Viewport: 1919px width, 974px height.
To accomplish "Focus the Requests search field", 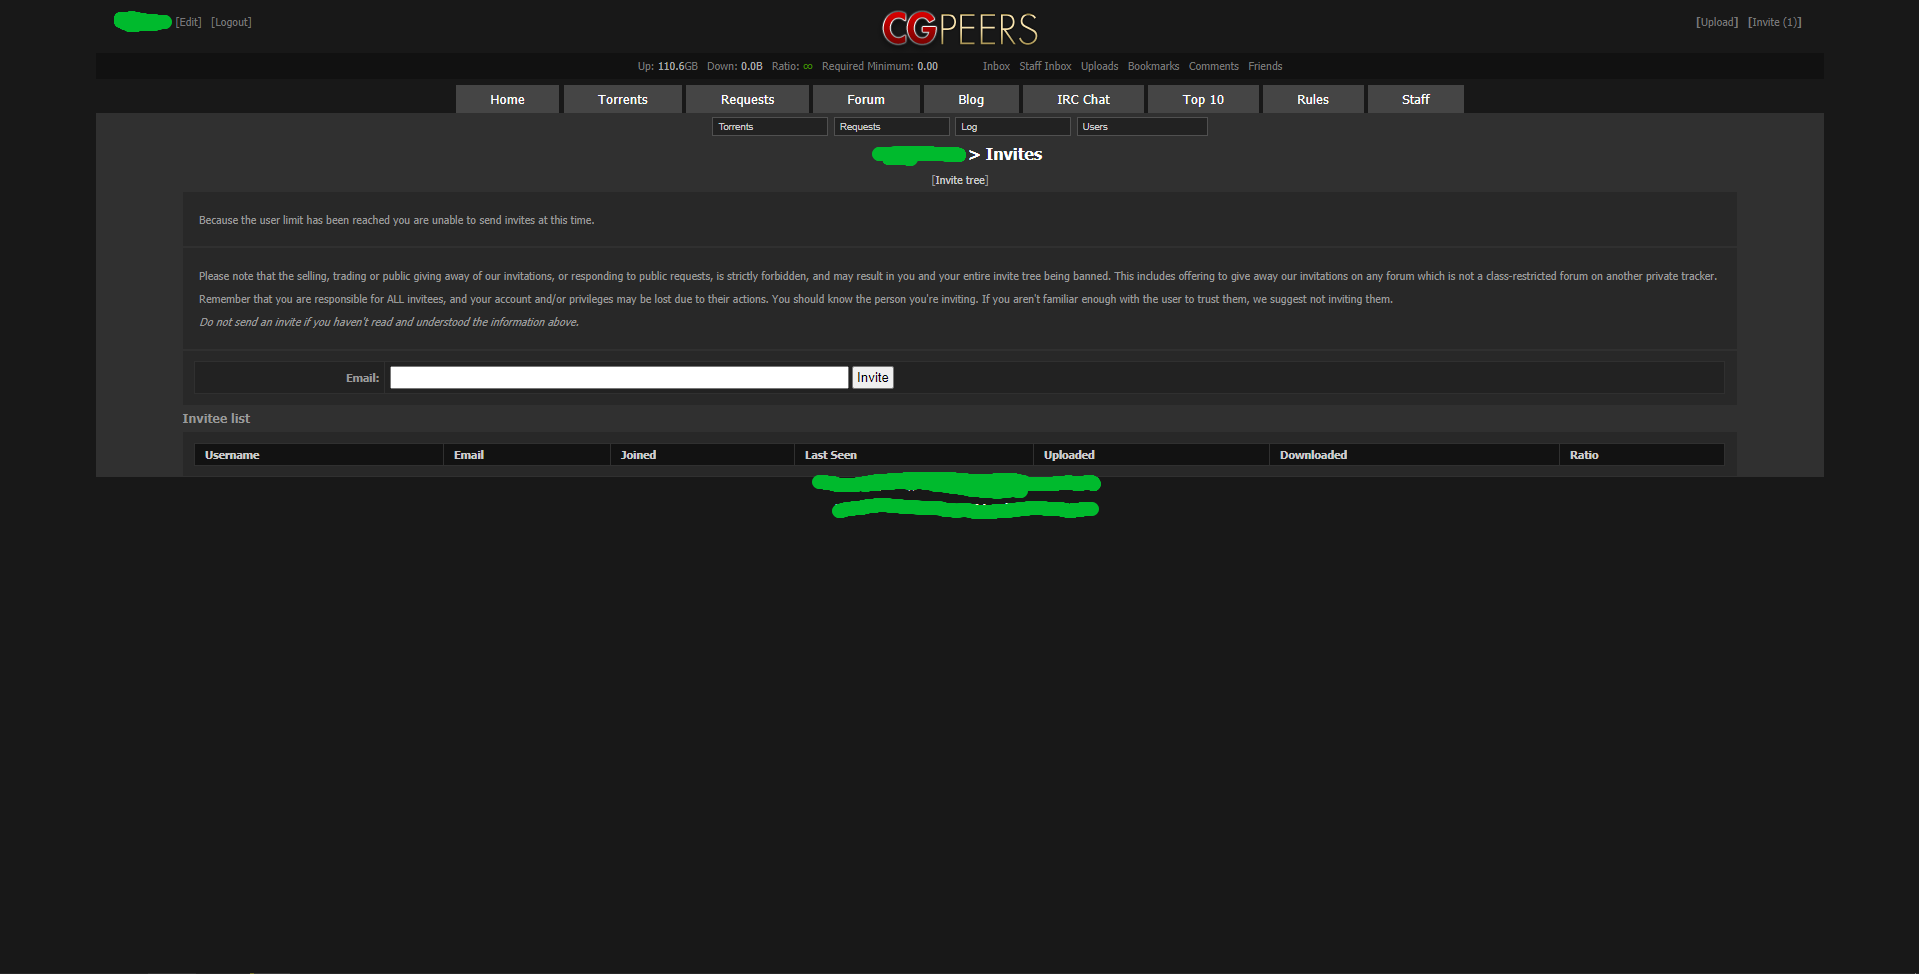I will pos(891,127).
